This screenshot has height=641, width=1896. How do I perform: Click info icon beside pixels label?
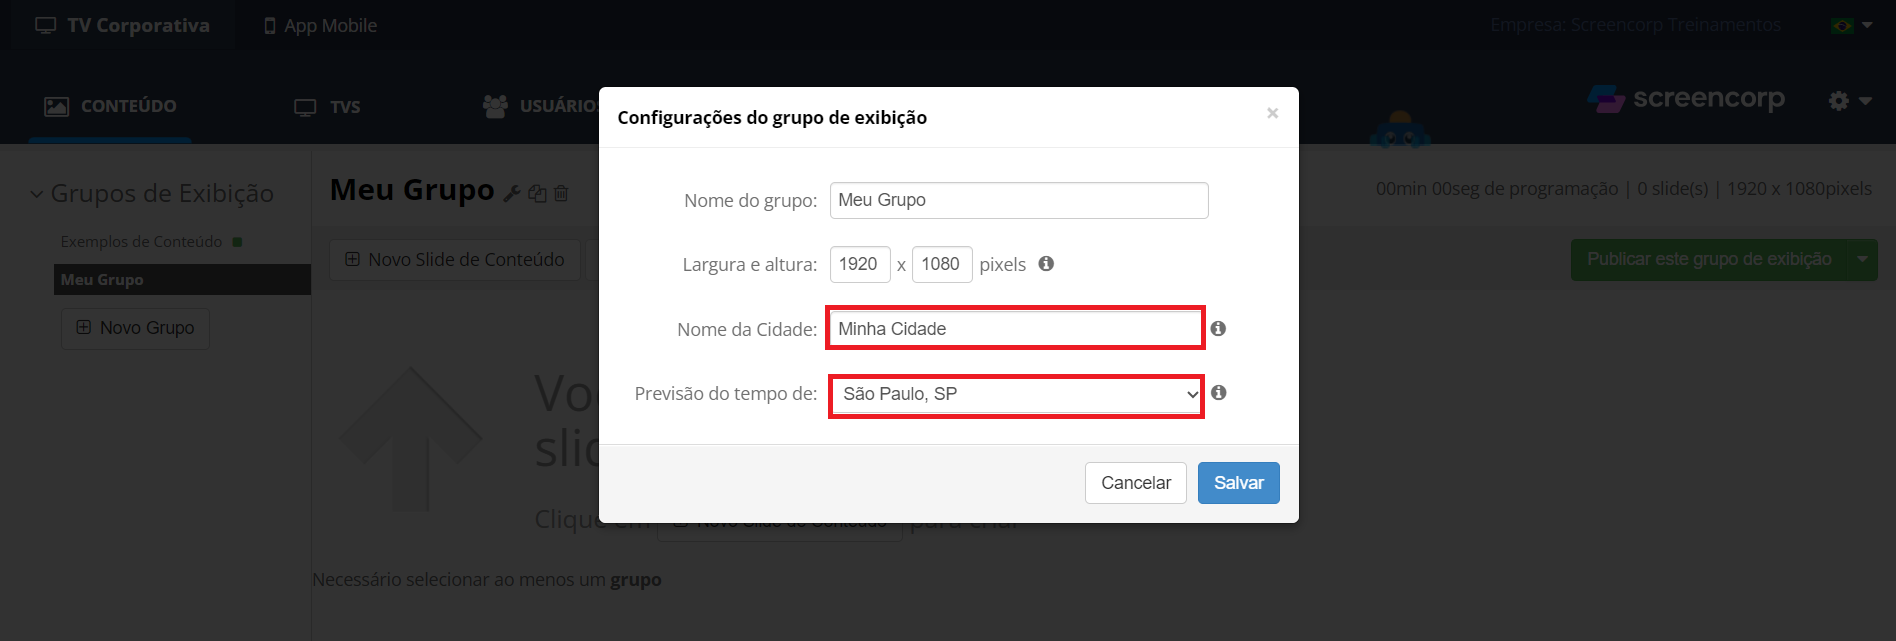[x=1046, y=263]
